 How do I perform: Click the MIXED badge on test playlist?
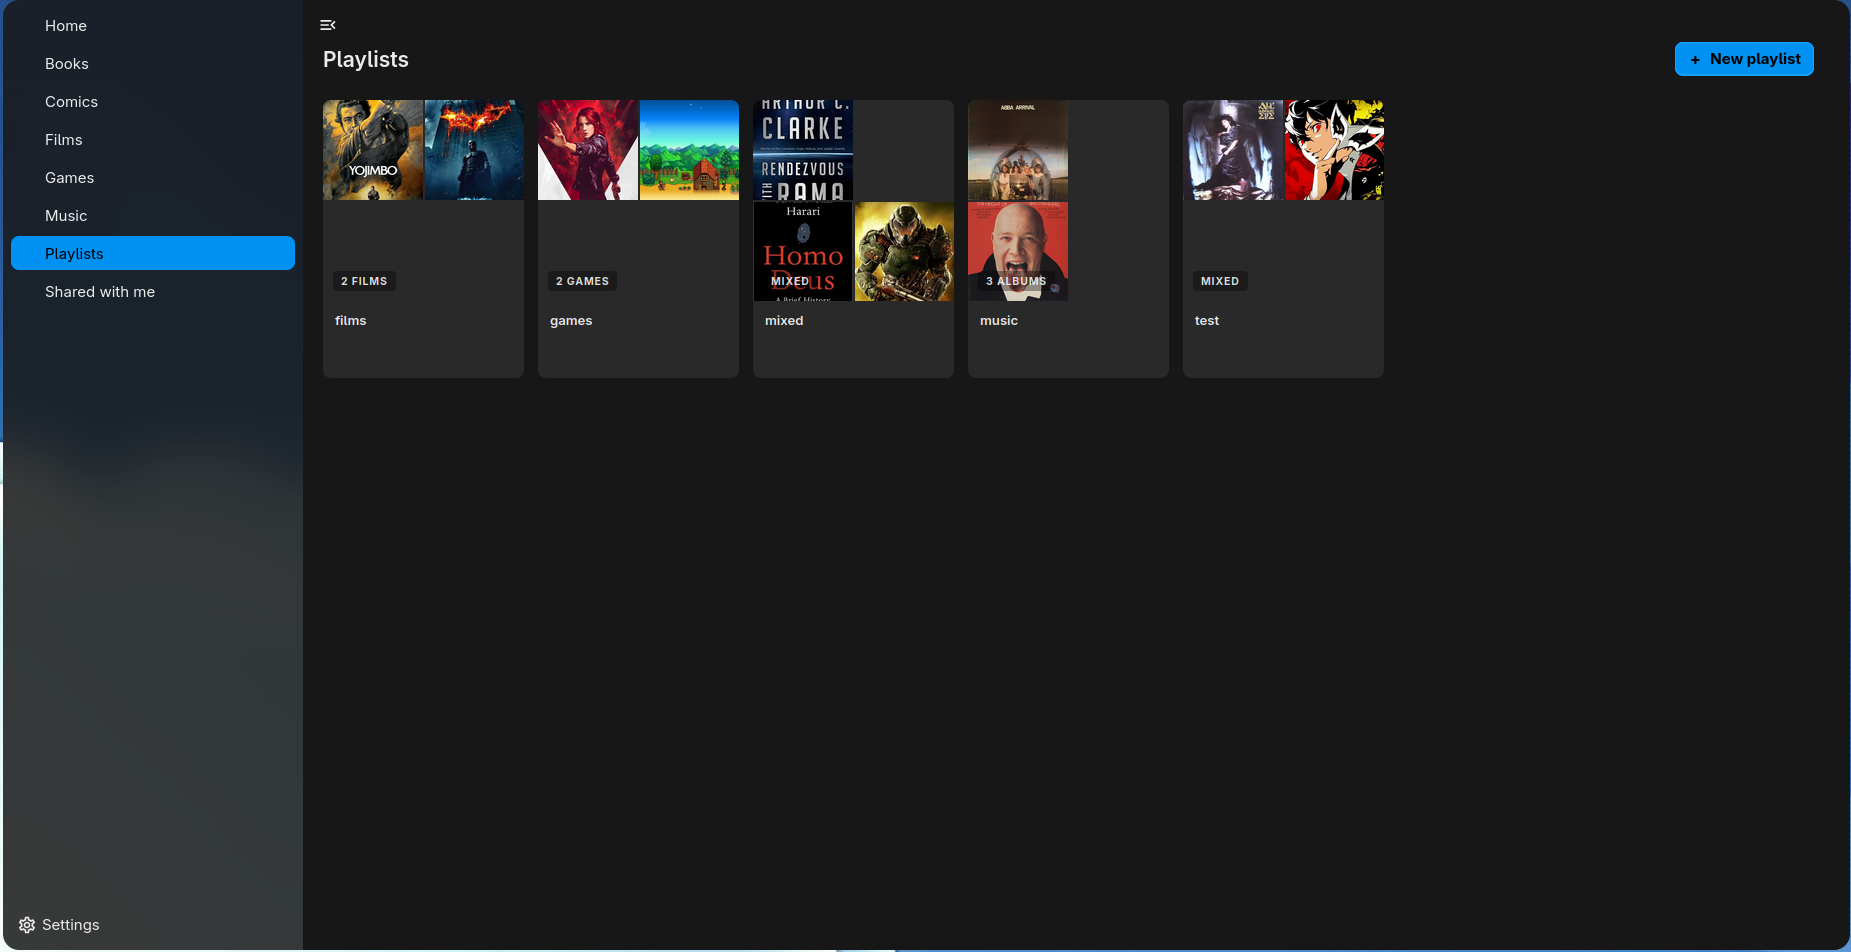(1220, 281)
